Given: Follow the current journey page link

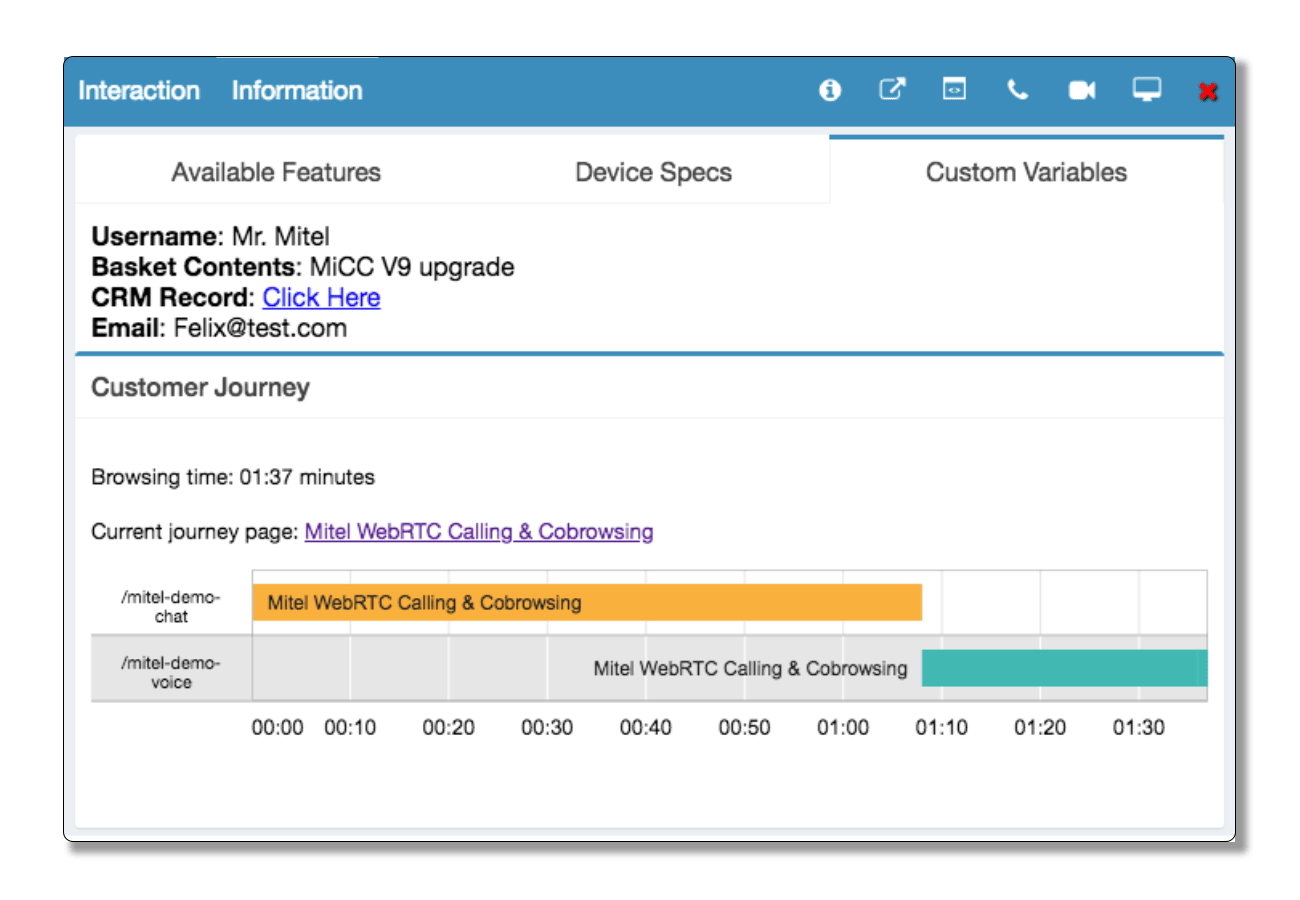Looking at the screenshot, I should coord(479,532).
